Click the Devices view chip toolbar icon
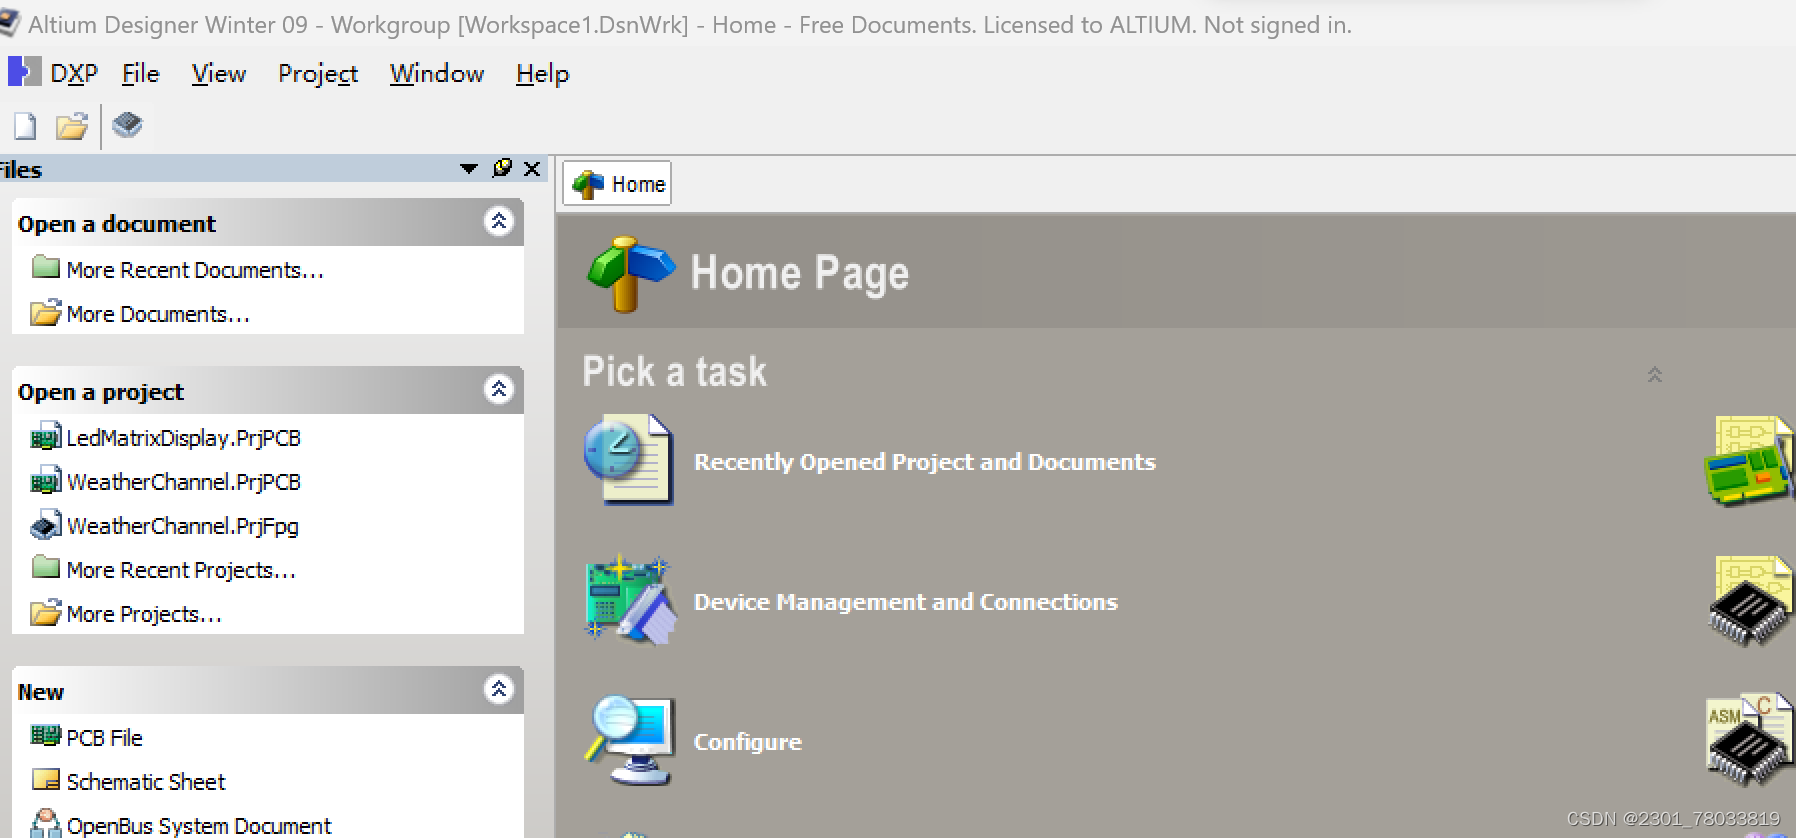1796x838 pixels. 127,125
